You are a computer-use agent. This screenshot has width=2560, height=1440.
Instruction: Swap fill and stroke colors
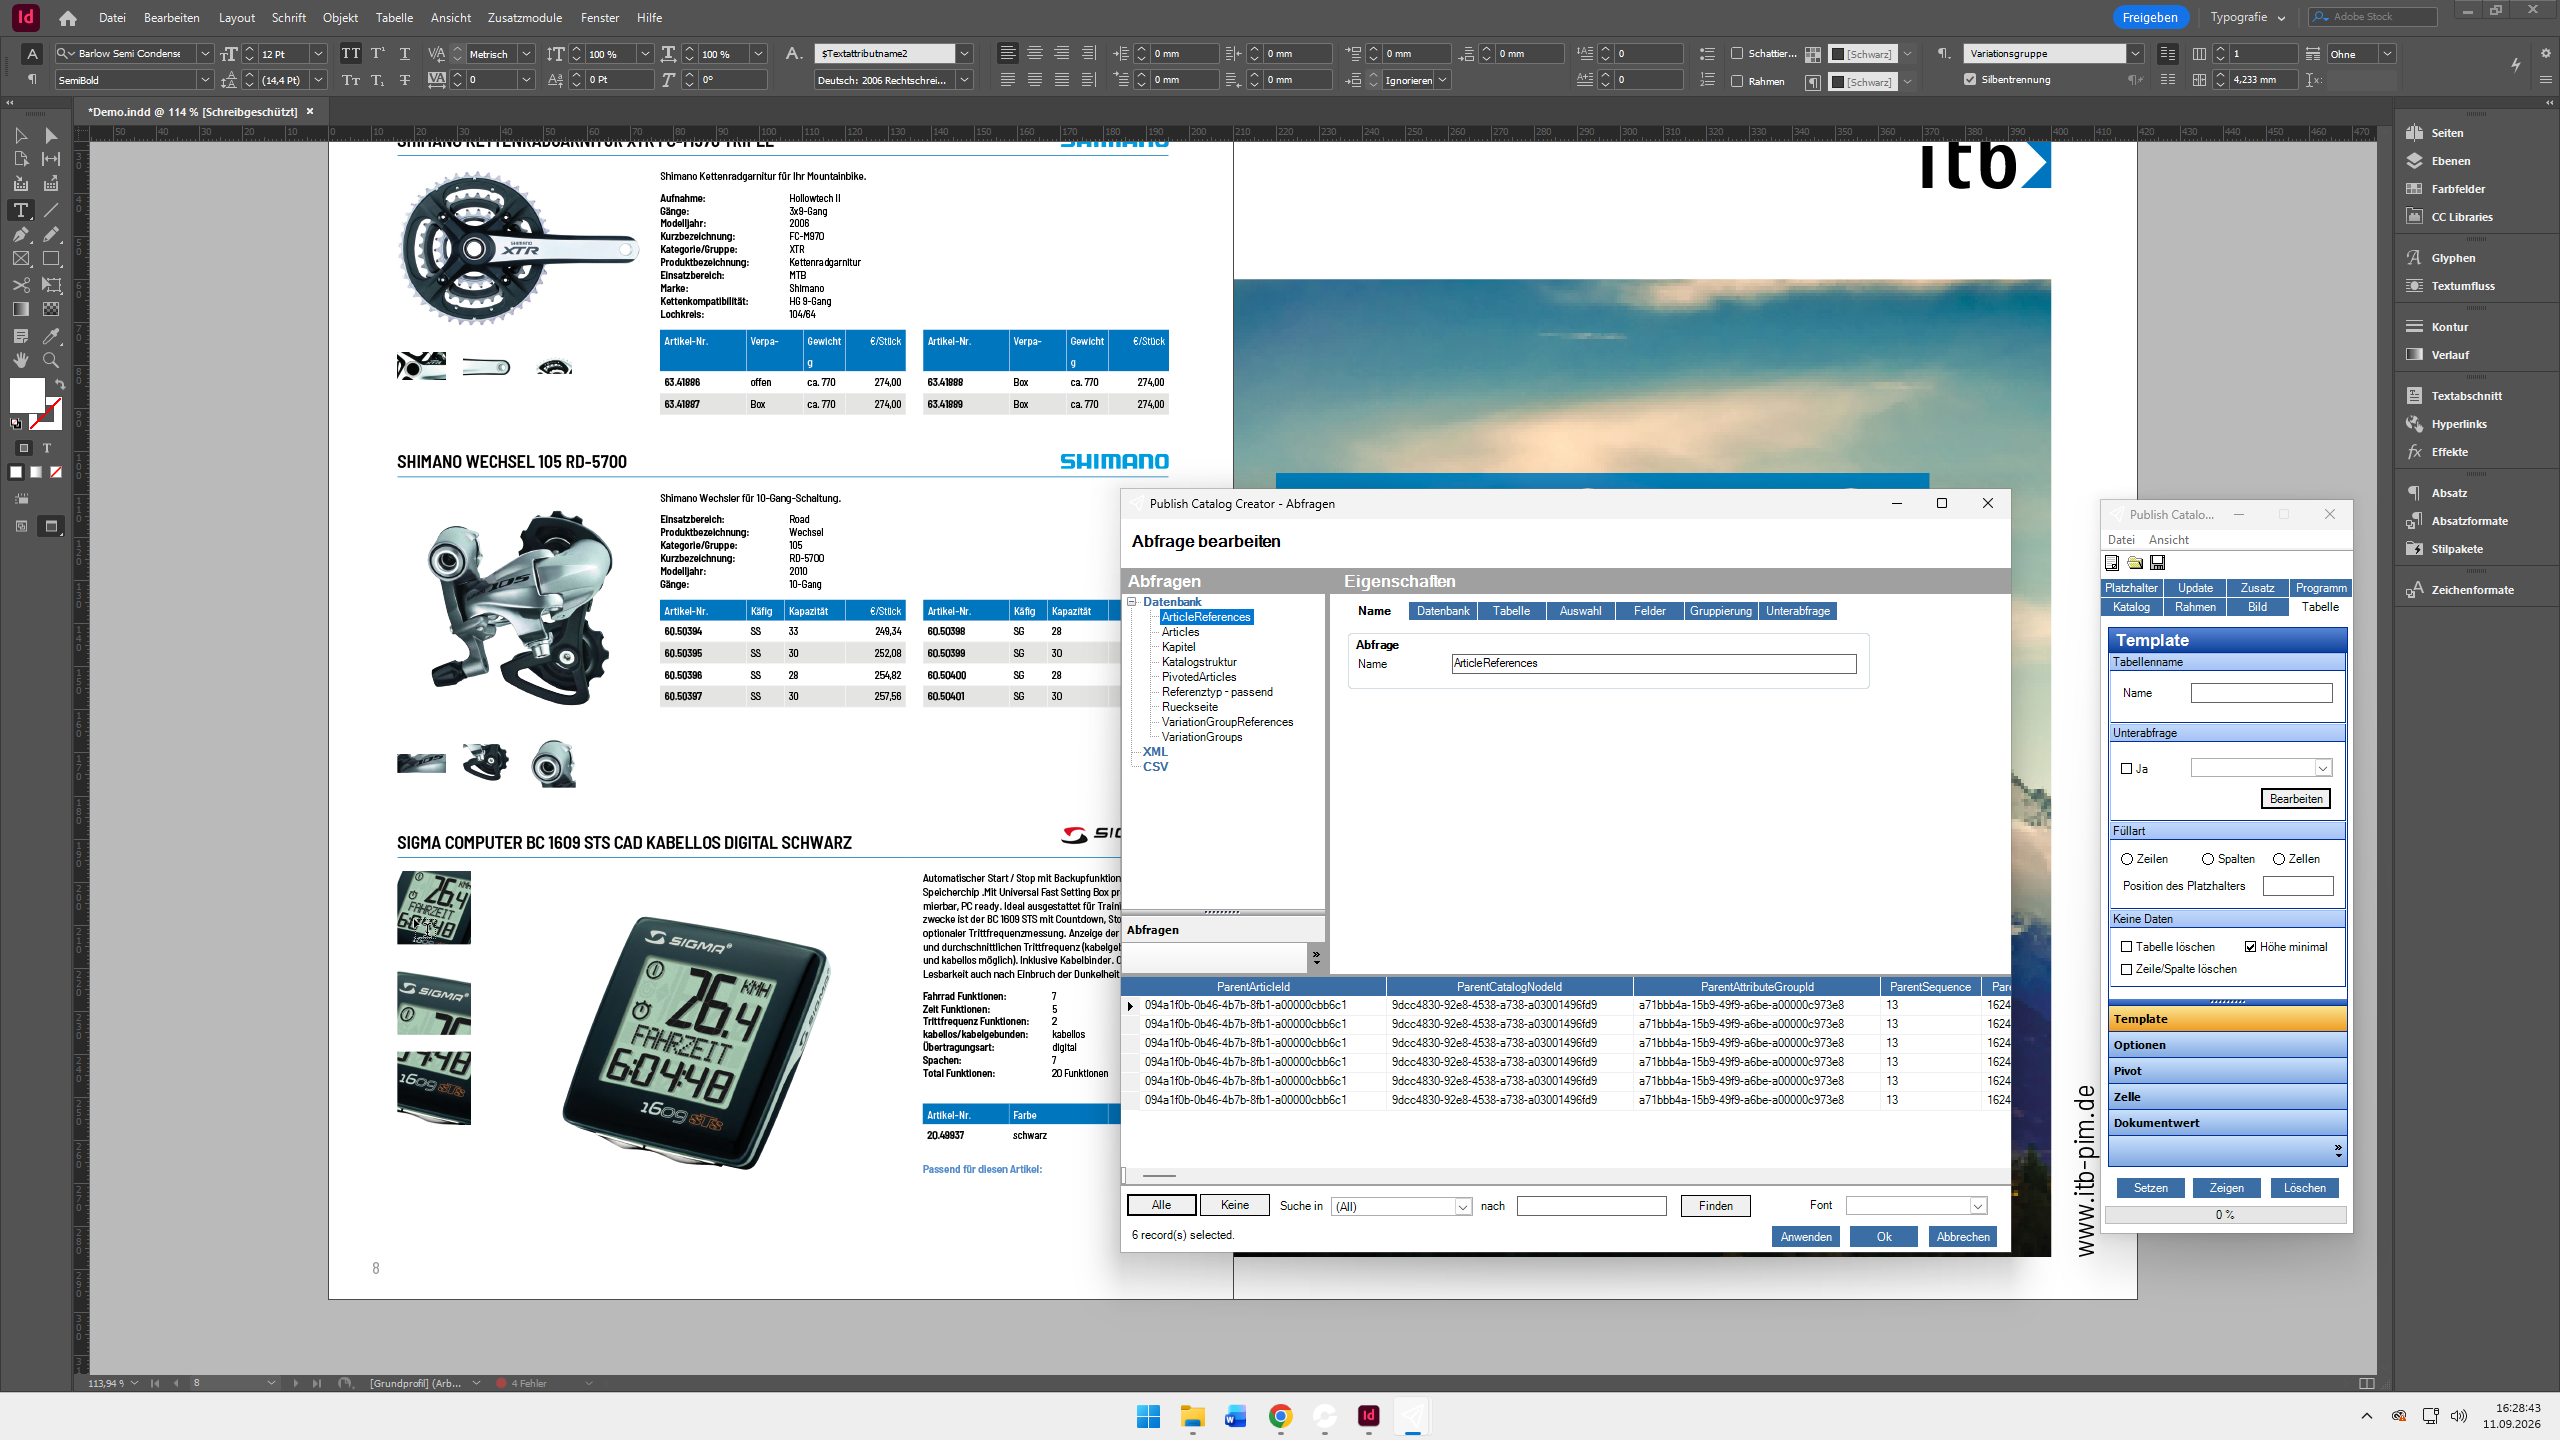point(60,384)
